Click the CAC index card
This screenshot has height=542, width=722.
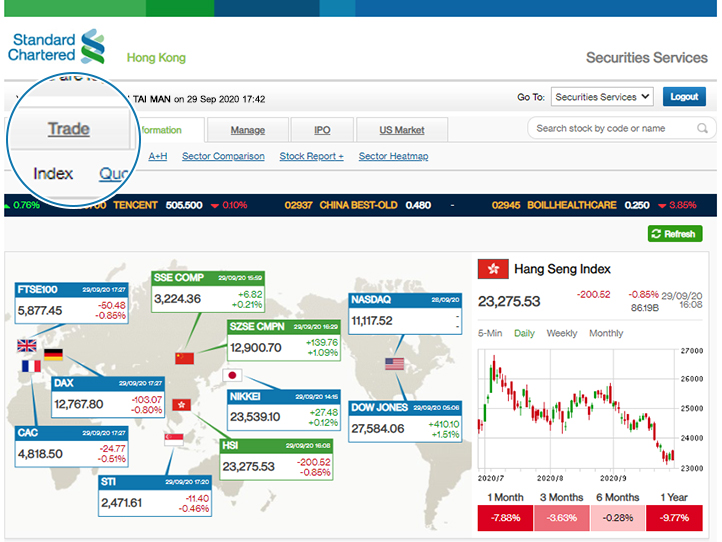pyautogui.click(x=71, y=447)
